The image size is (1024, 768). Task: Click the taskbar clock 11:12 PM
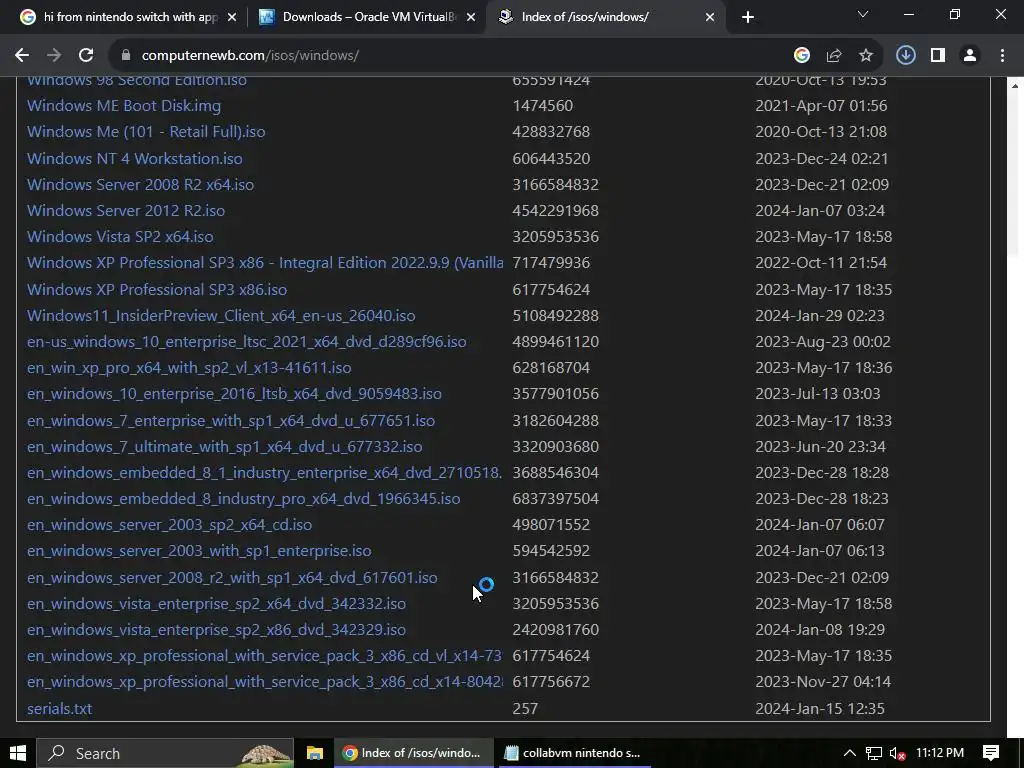pos(940,753)
